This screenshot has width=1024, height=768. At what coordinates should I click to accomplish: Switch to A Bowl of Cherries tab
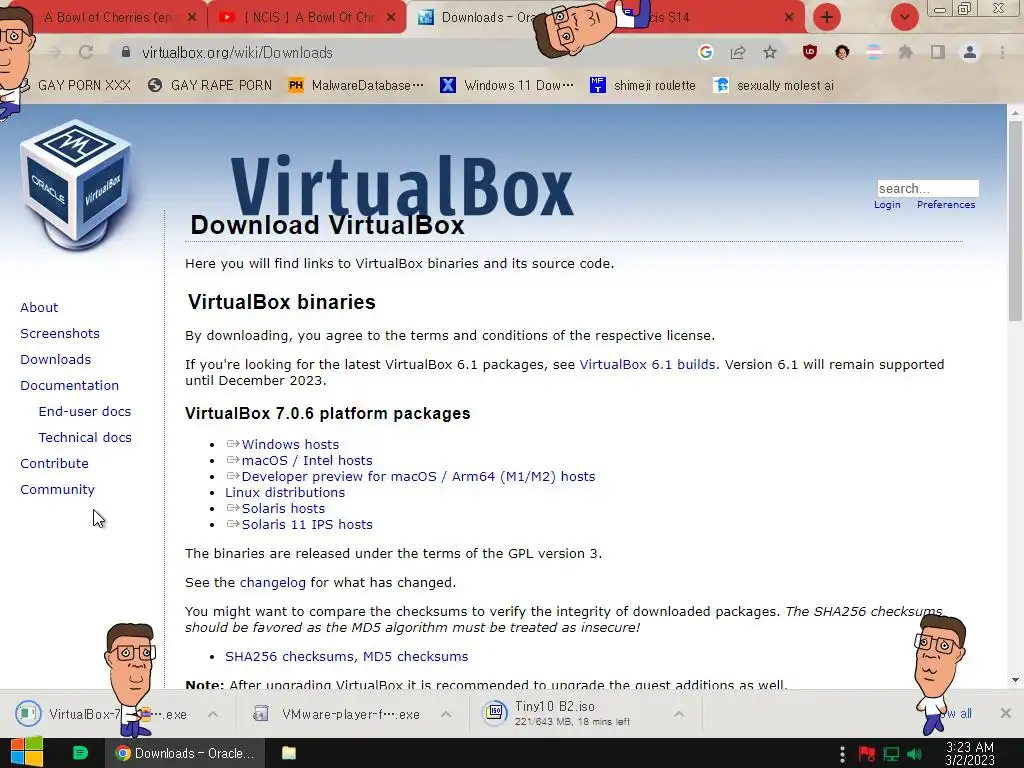click(108, 17)
